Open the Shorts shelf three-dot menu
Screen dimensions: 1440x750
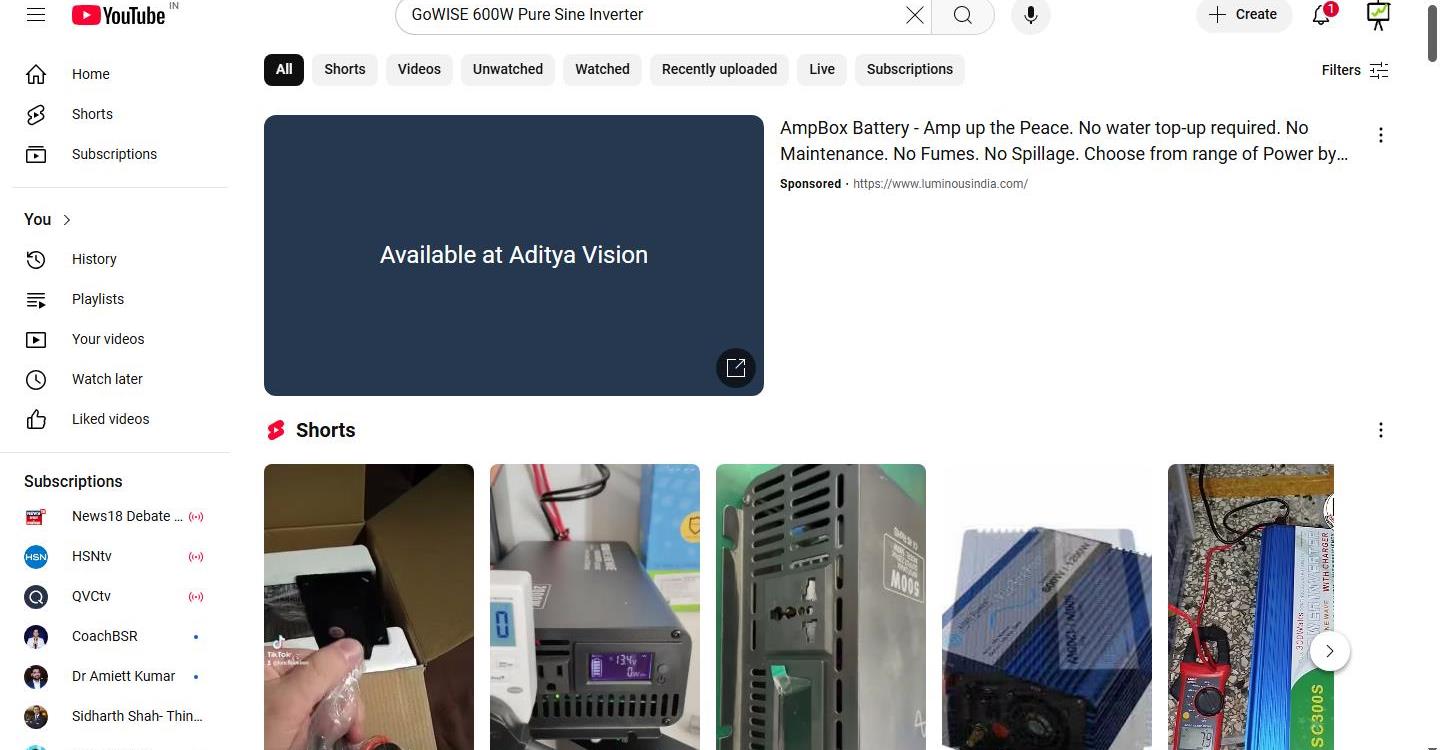pyautogui.click(x=1380, y=430)
